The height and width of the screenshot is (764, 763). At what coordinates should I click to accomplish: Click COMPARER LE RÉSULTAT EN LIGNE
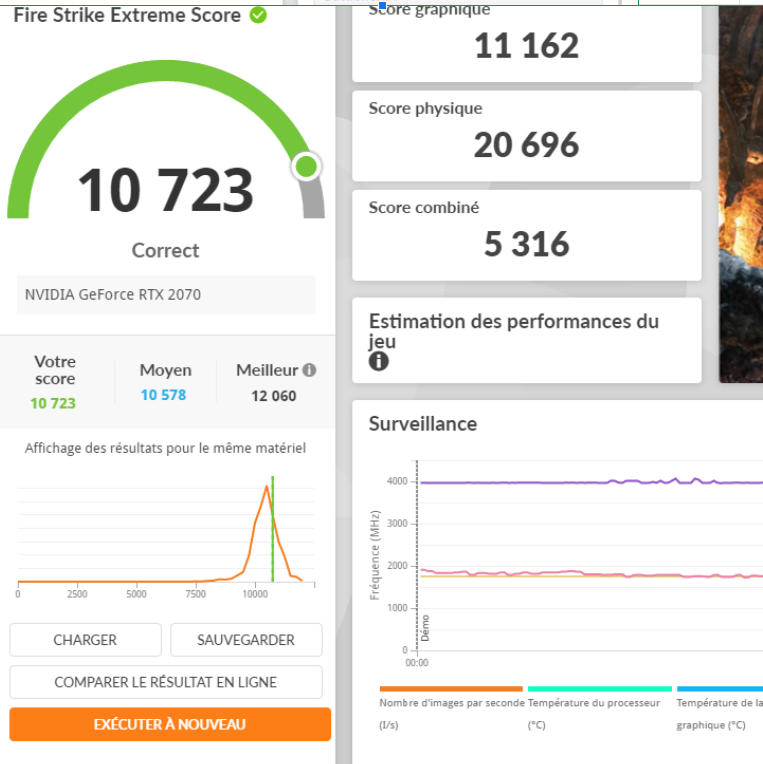166,682
